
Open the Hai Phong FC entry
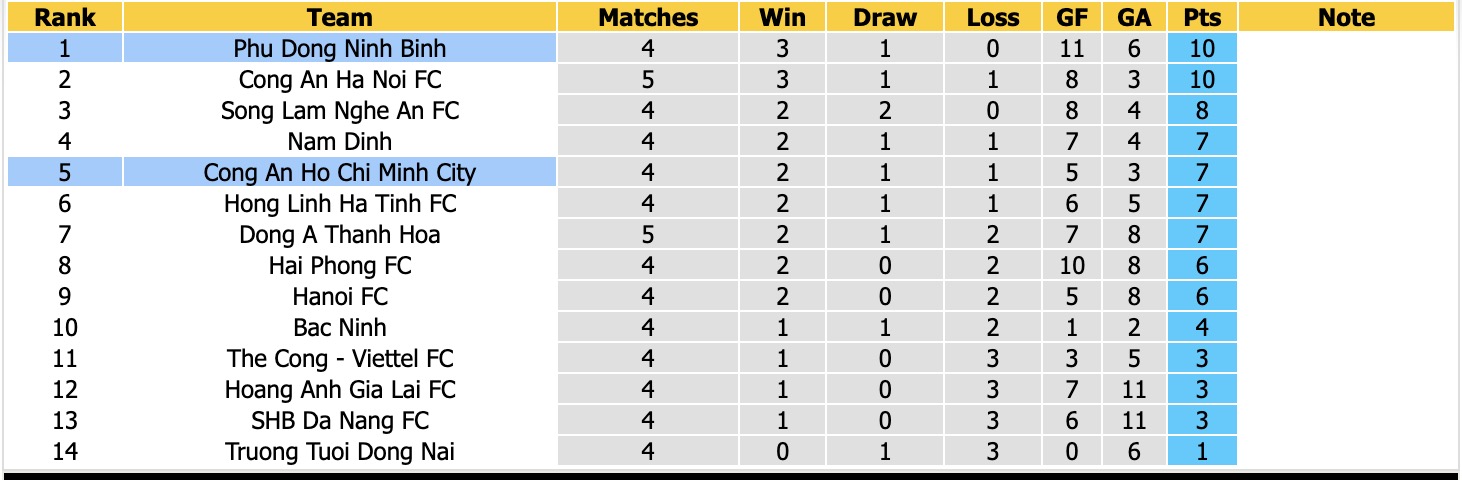[x=340, y=265]
